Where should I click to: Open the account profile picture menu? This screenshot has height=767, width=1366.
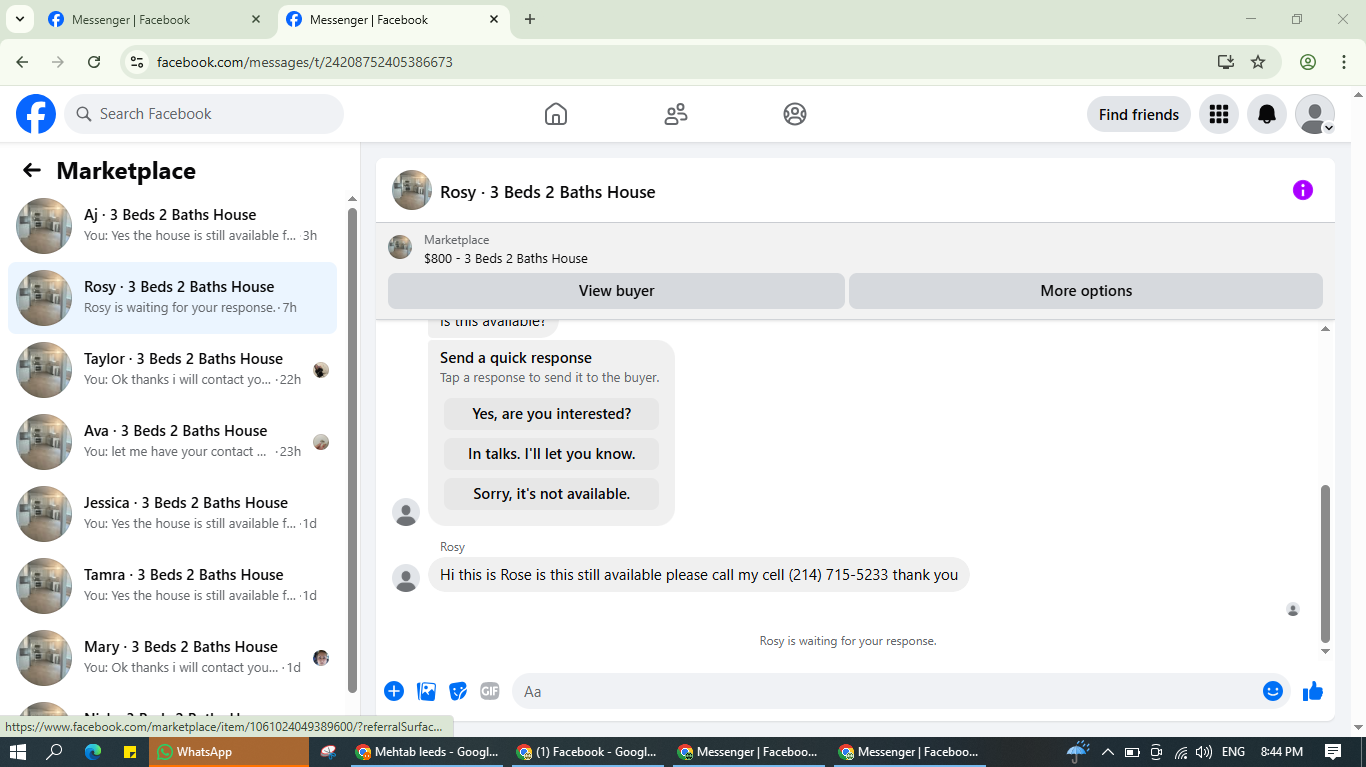click(x=1315, y=114)
